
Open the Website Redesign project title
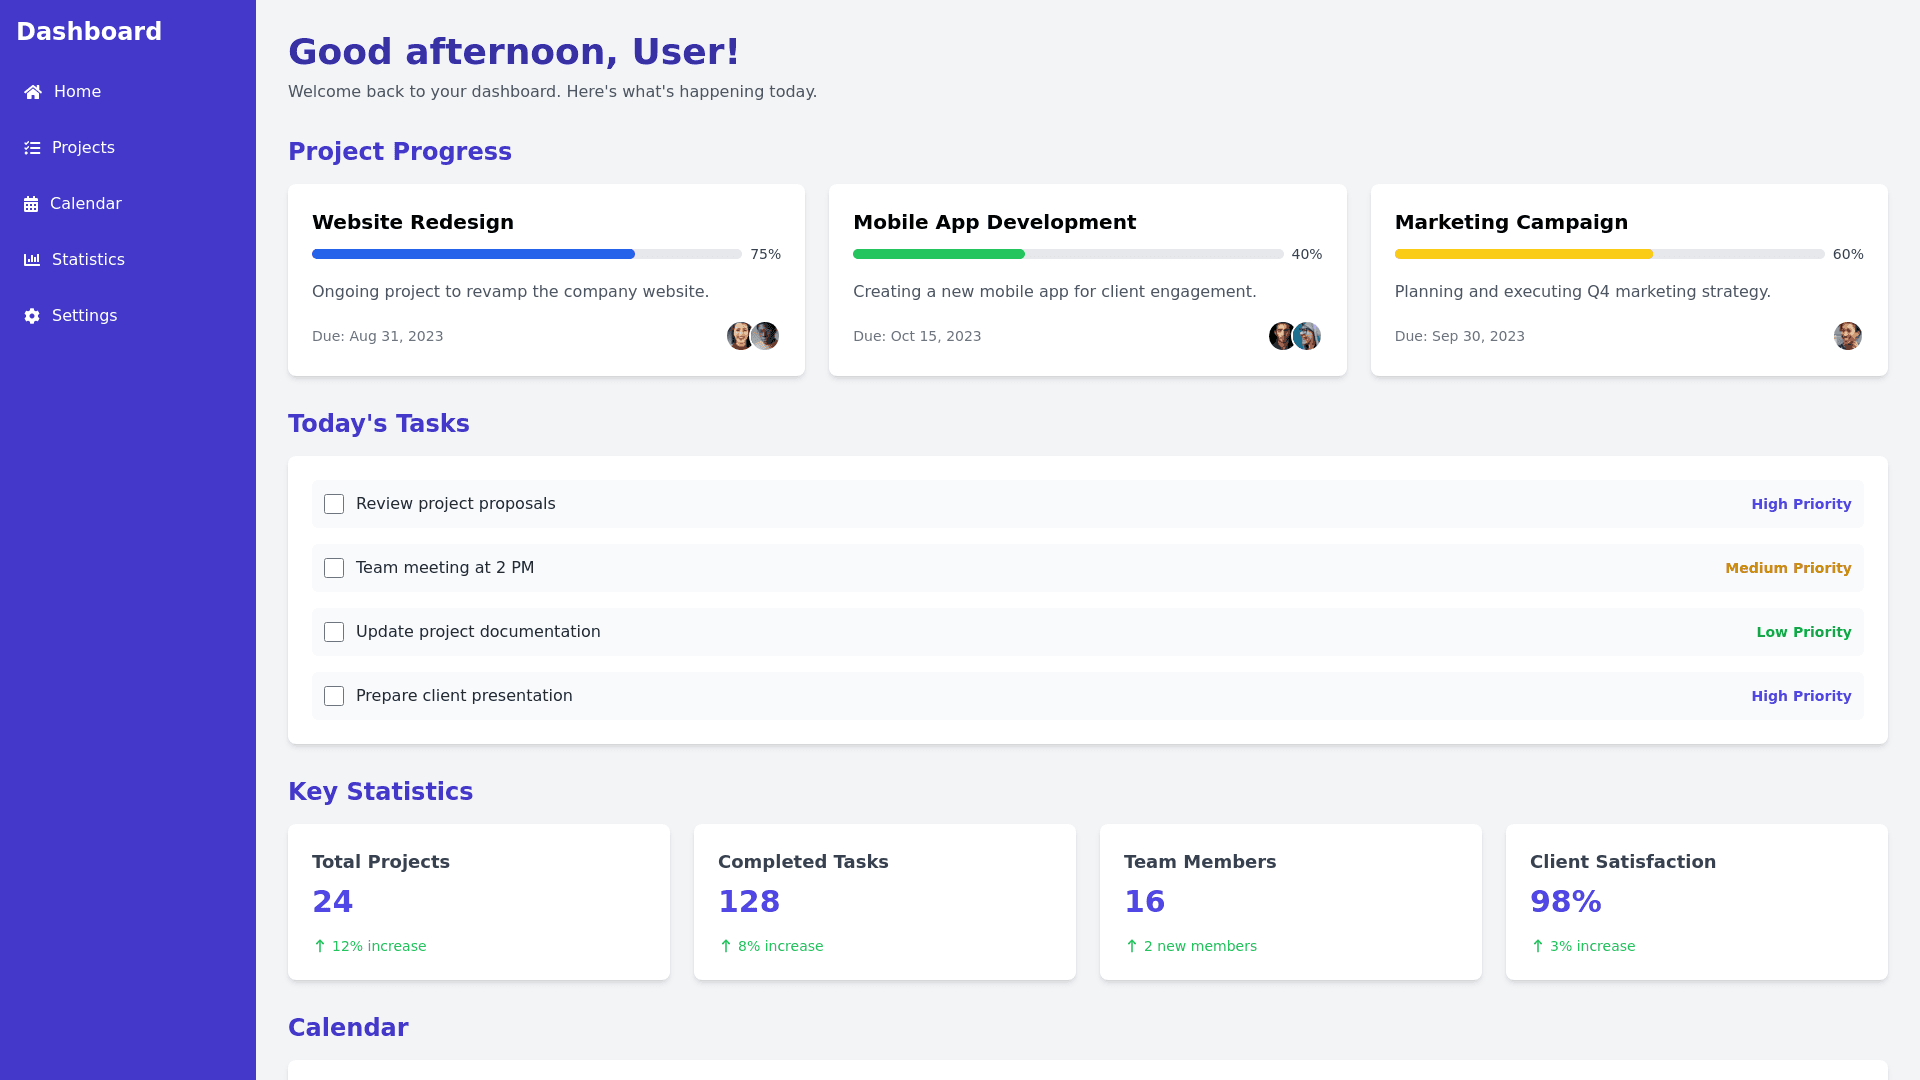click(413, 222)
